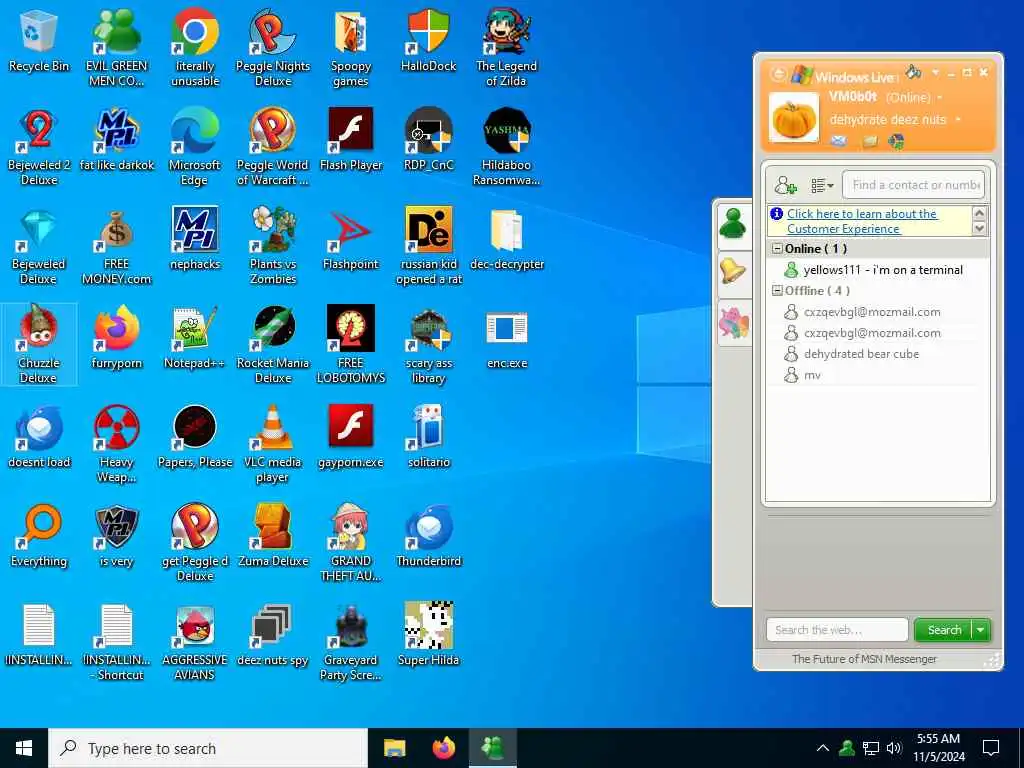Click 'The Future of MSN Messenger' footer text

click(864, 659)
